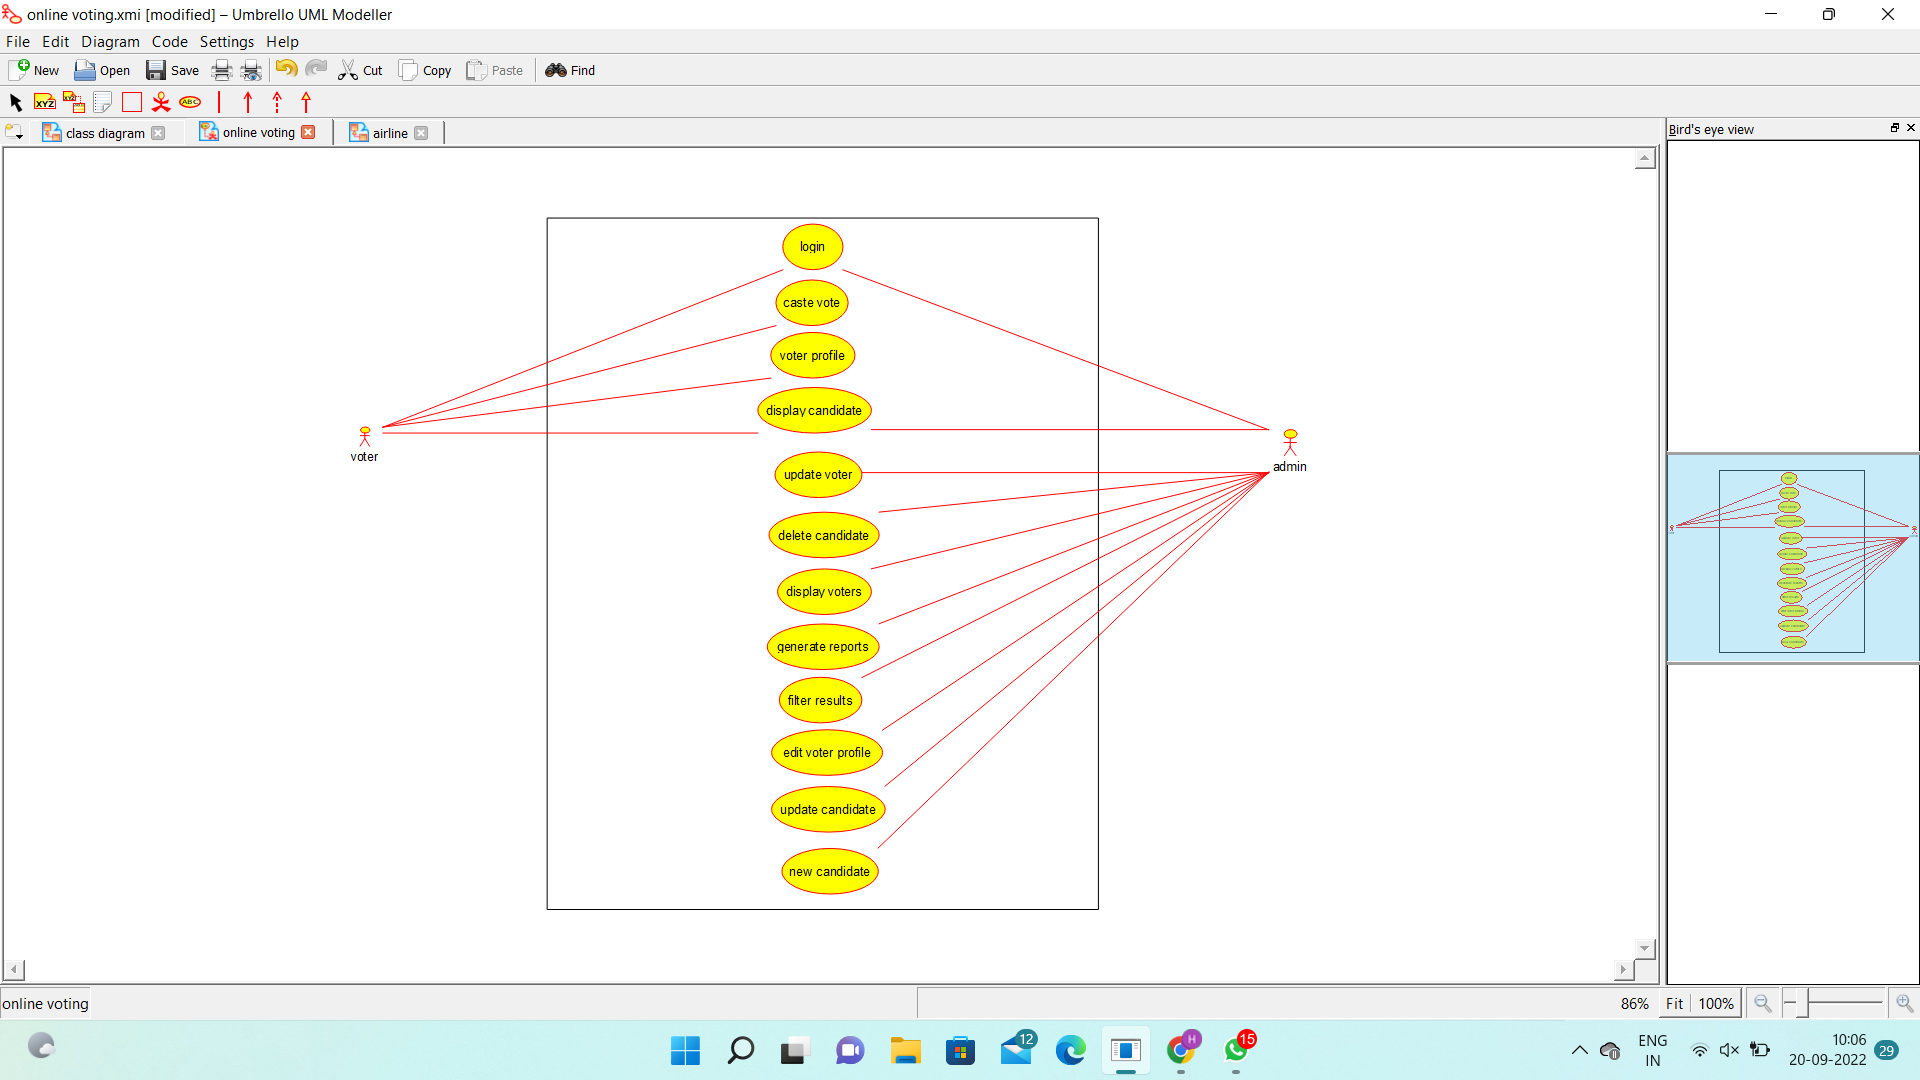The image size is (1920, 1080).
Task: Select the Generalization arrow tool
Action: click(306, 102)
